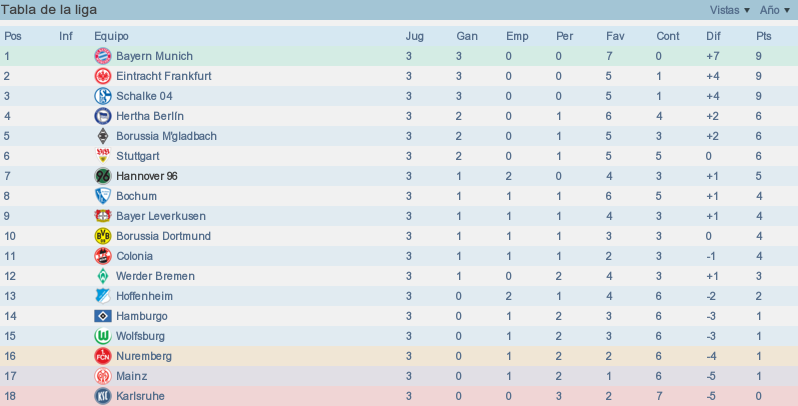The image size is (798, 406).
Task: Open the Borussia M'gladbach team link
Action: [x=166, y=136]
